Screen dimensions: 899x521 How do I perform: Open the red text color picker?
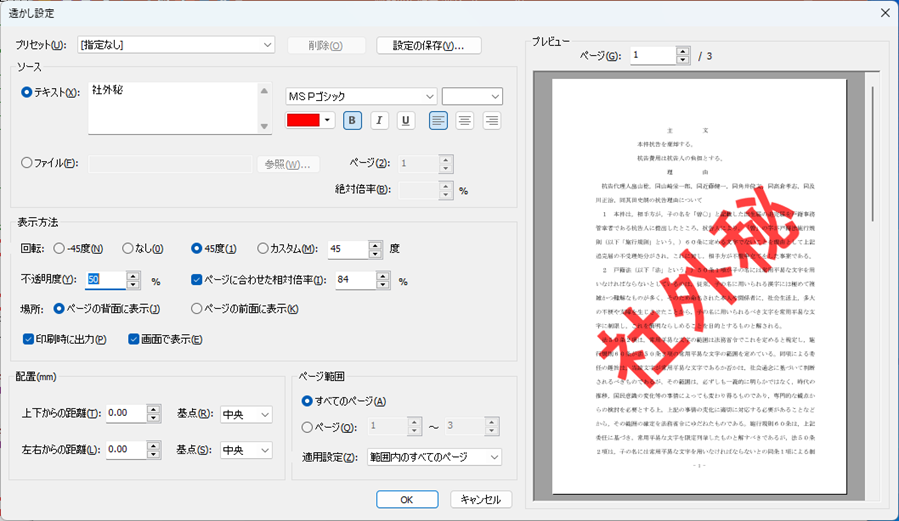tap(310, 121)
